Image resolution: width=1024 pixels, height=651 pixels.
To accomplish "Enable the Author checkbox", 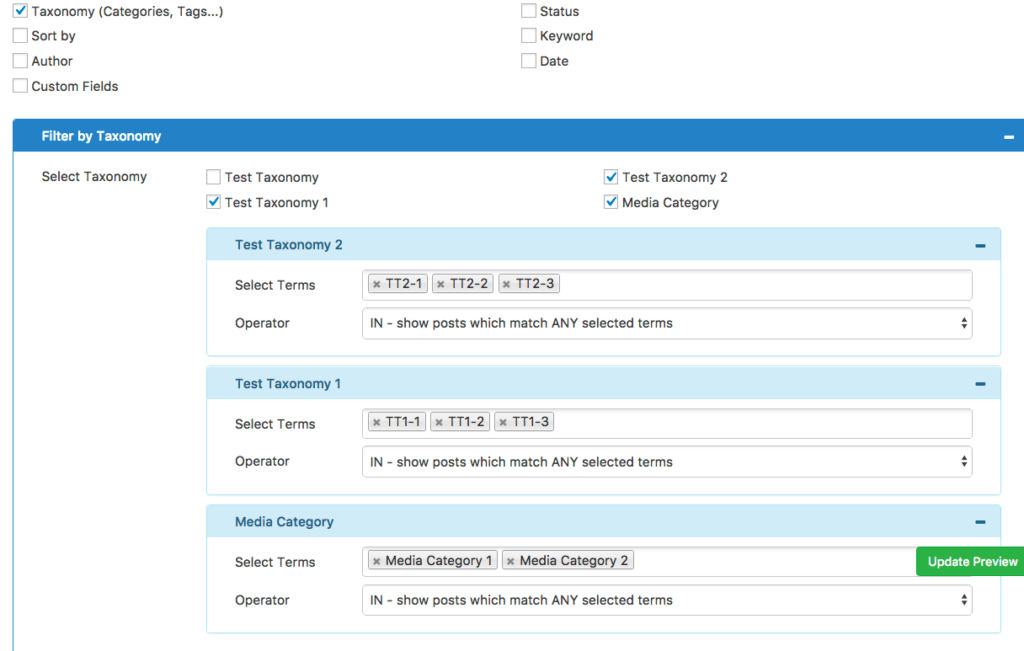I will click(20, 61).
